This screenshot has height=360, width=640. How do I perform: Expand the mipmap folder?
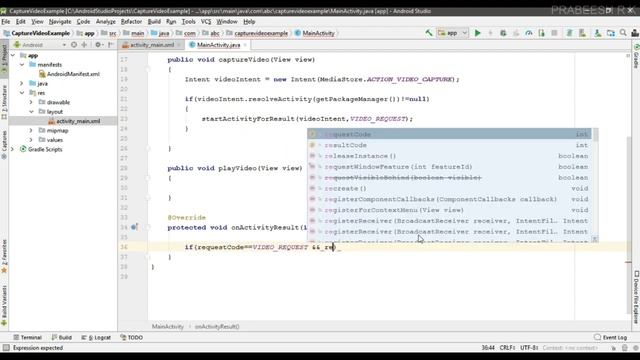(x=31, y=130)
